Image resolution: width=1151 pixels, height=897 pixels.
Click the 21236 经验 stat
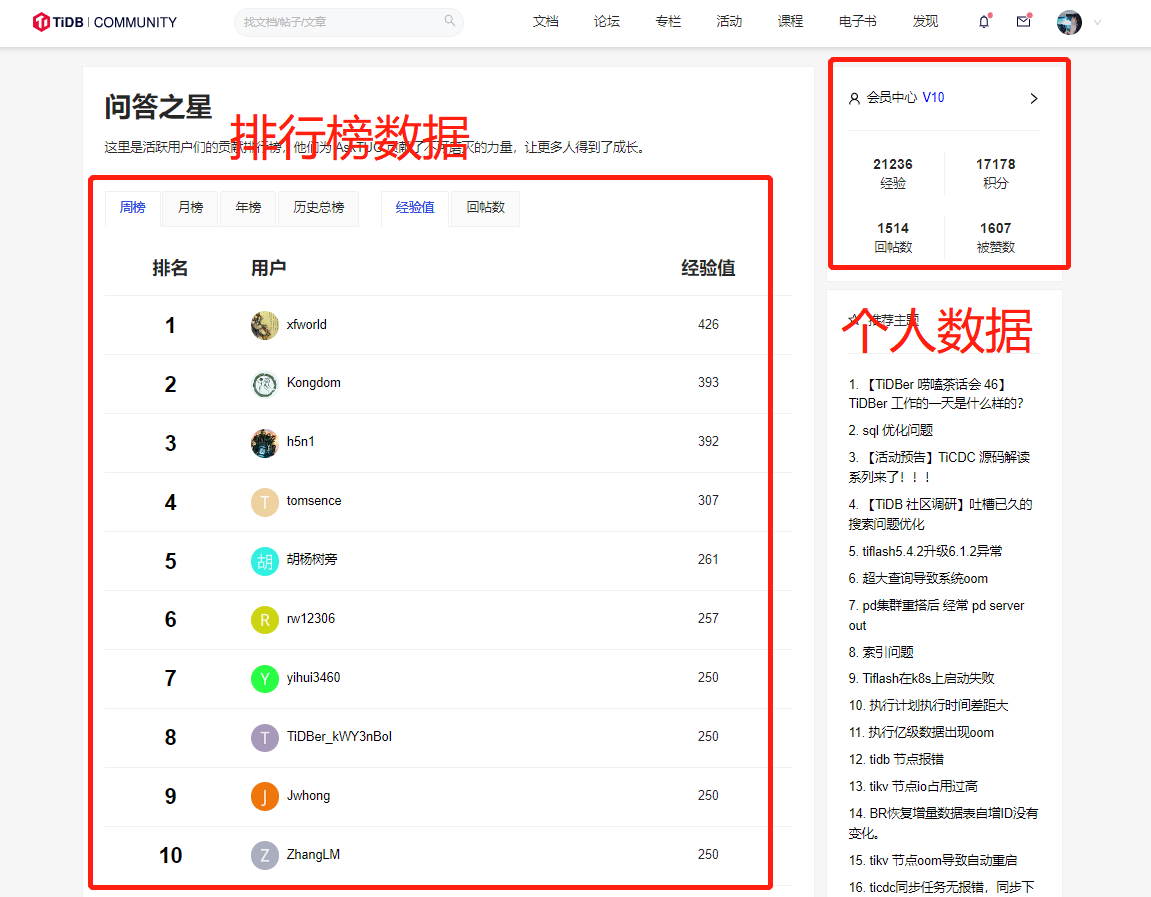click(x=893, y=174)
